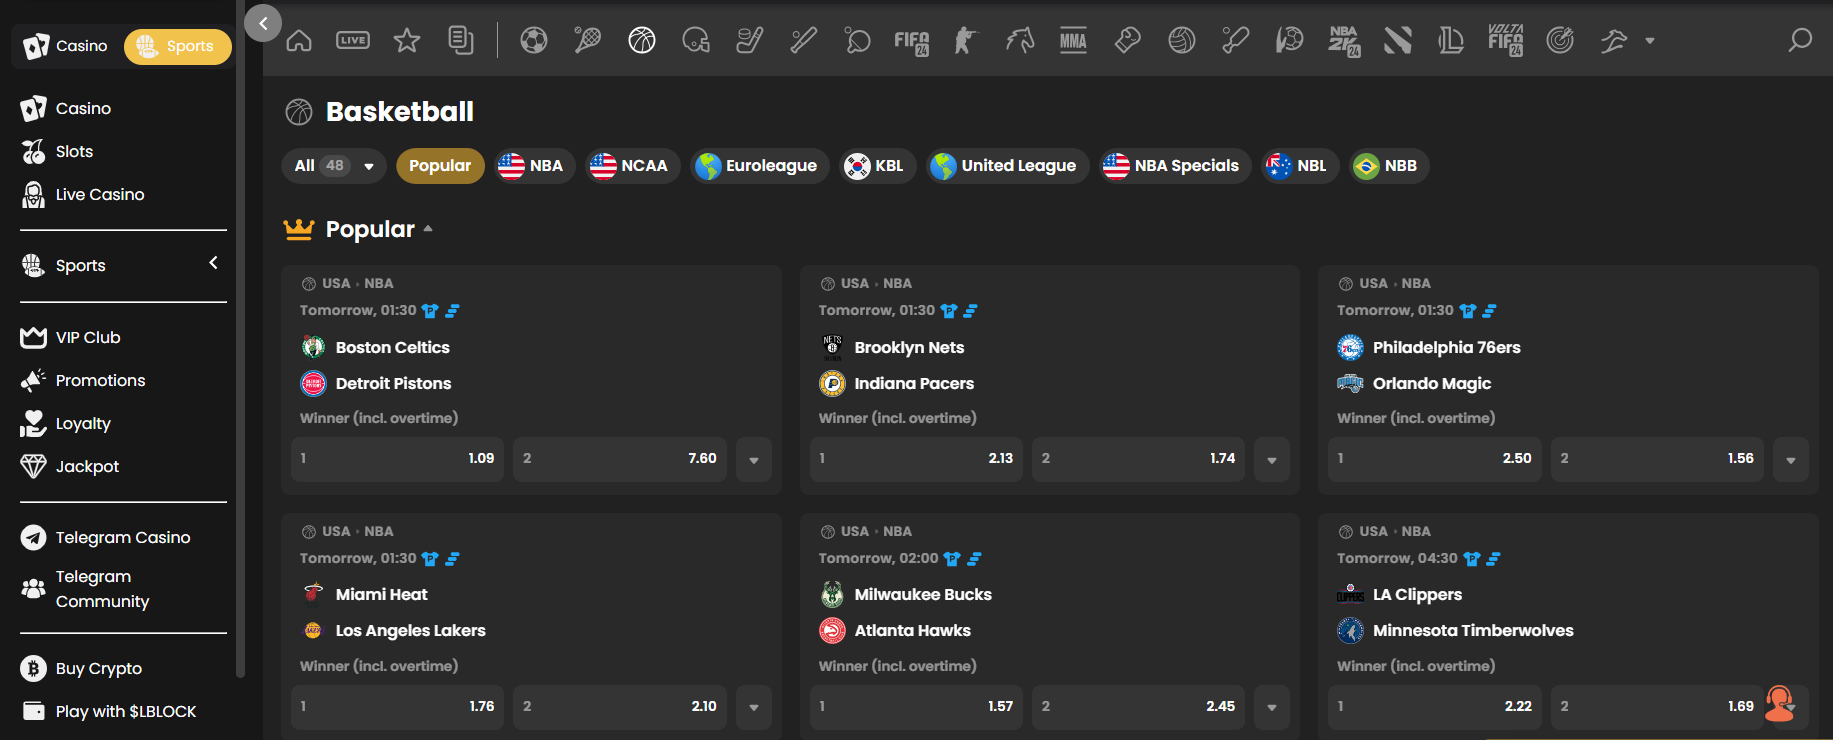Image resolution: width=1833 pixels, height=740 pixels.
Task: Select the Greyhound racing icon
Action: point(1614,40)
